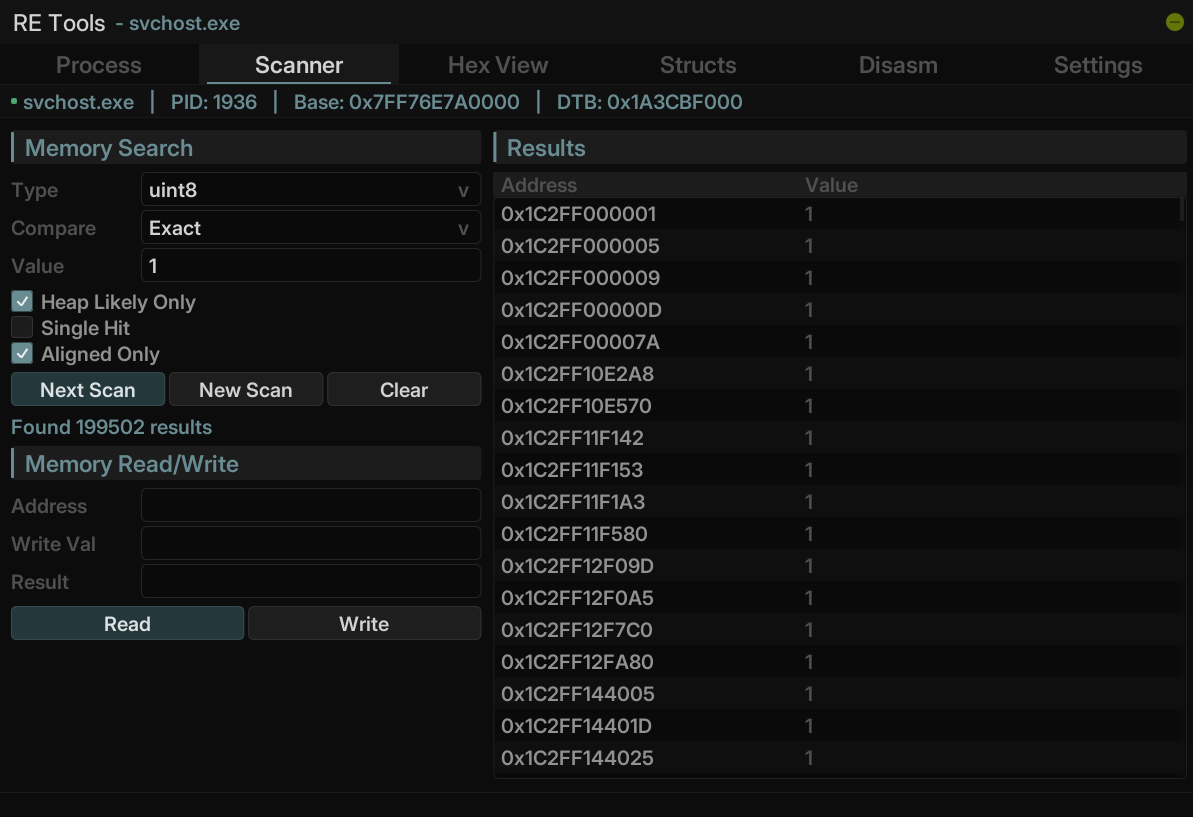Click the Read memory button
Viewport: 1193px width, 817px height.
pos(127,624)
